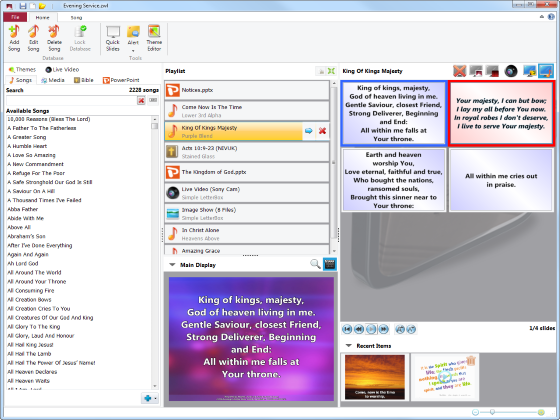Select the 'Your majesty, I can but bow' slide
Screen dimensions: 560x420
501,113
